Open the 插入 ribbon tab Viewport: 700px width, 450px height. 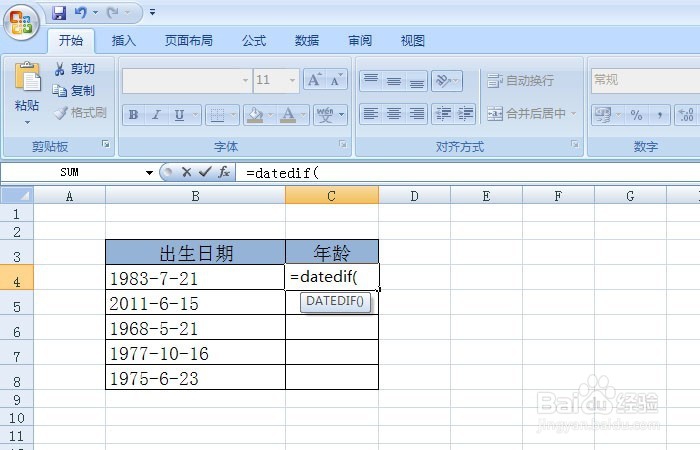click(x=124, y=41)
